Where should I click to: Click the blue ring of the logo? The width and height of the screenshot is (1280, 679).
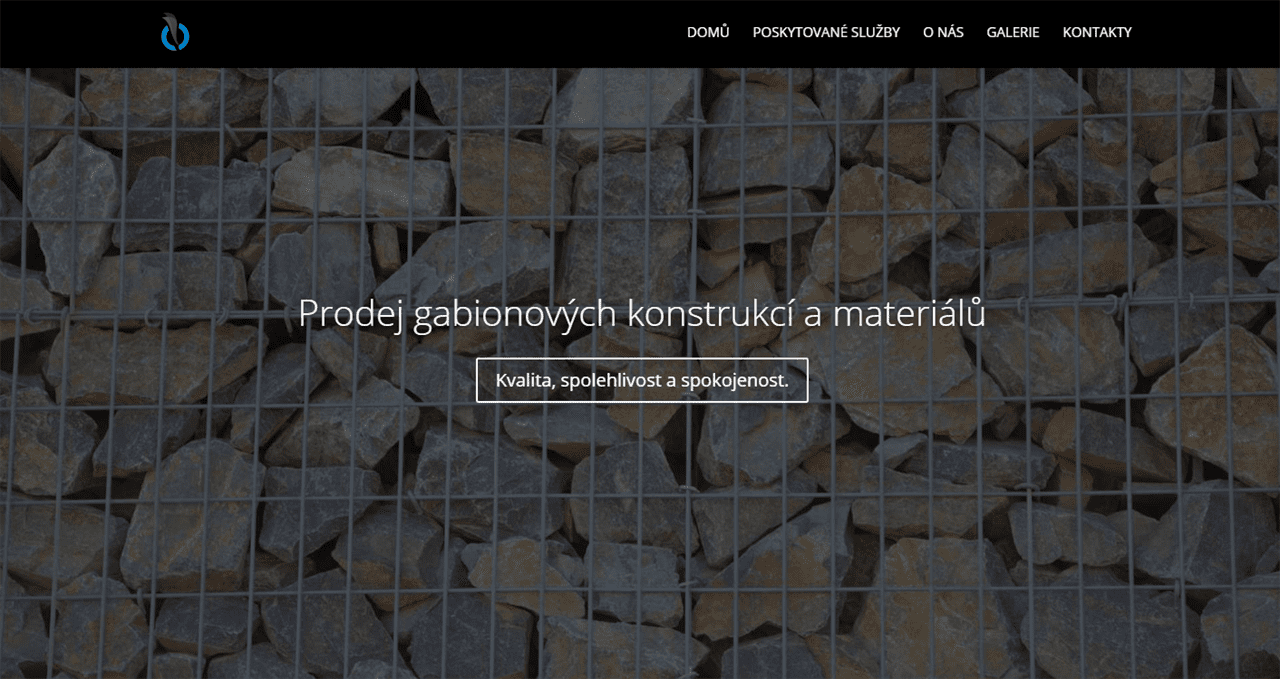164,38
